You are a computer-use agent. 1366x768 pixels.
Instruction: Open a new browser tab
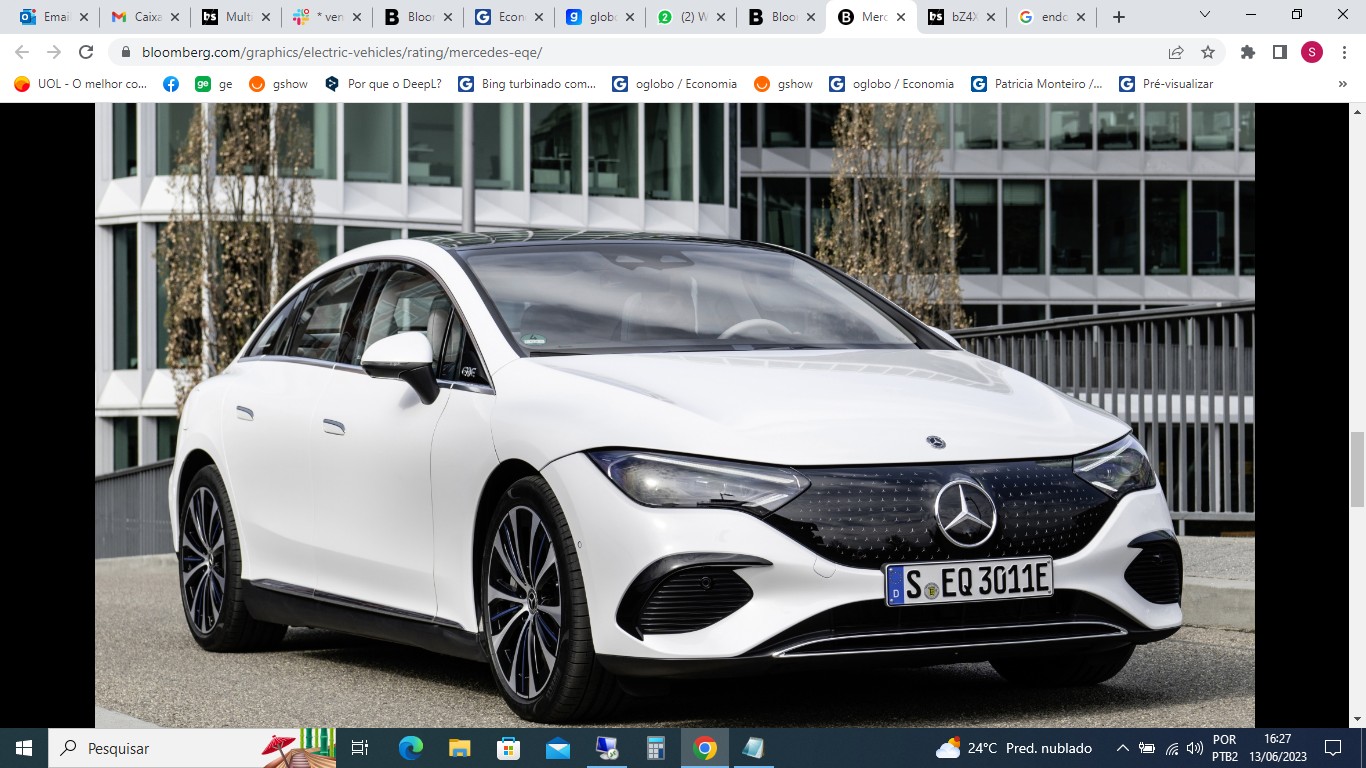point(1119,17)
